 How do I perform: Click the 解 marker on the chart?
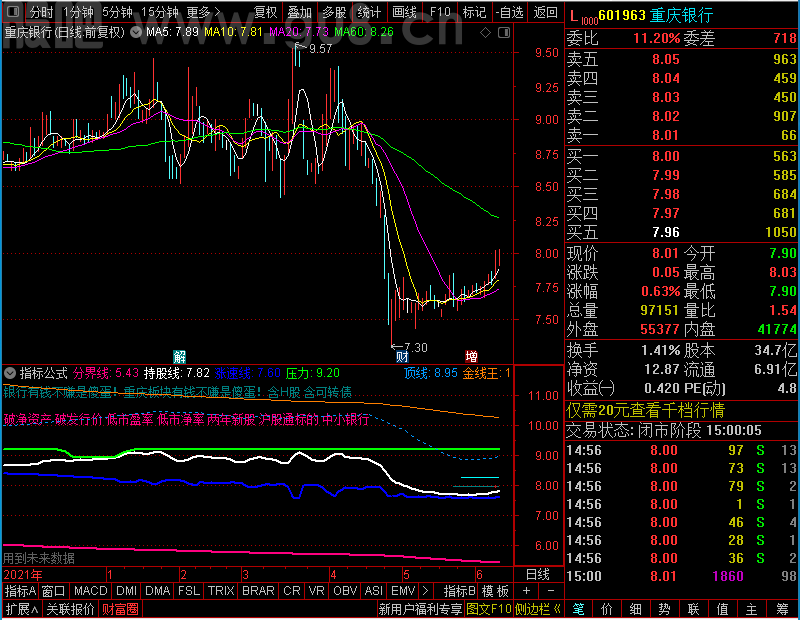pos(179,356)
